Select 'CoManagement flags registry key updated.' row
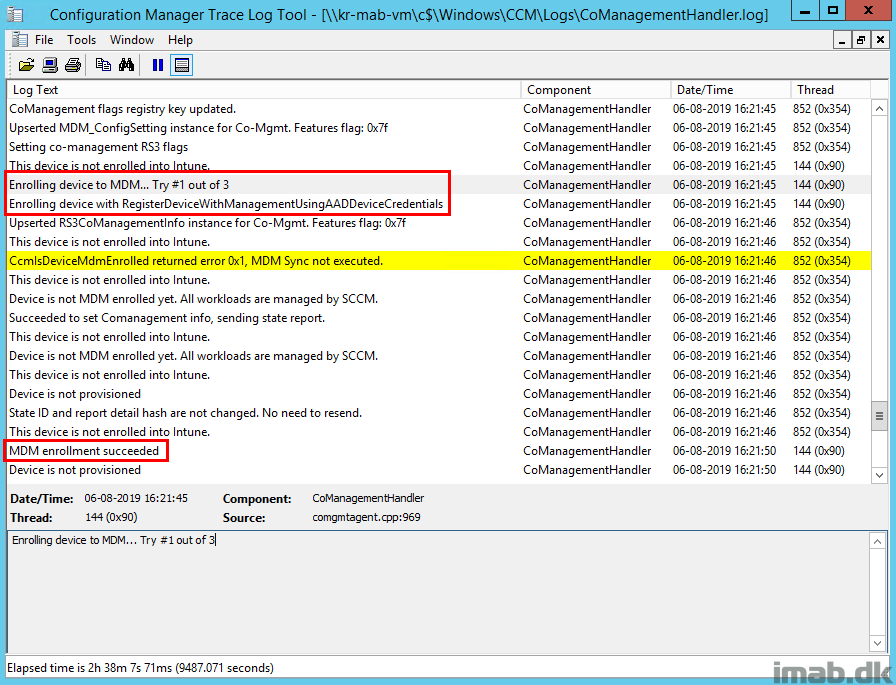The height and width of the screenshot is (685, 896). 439,109
